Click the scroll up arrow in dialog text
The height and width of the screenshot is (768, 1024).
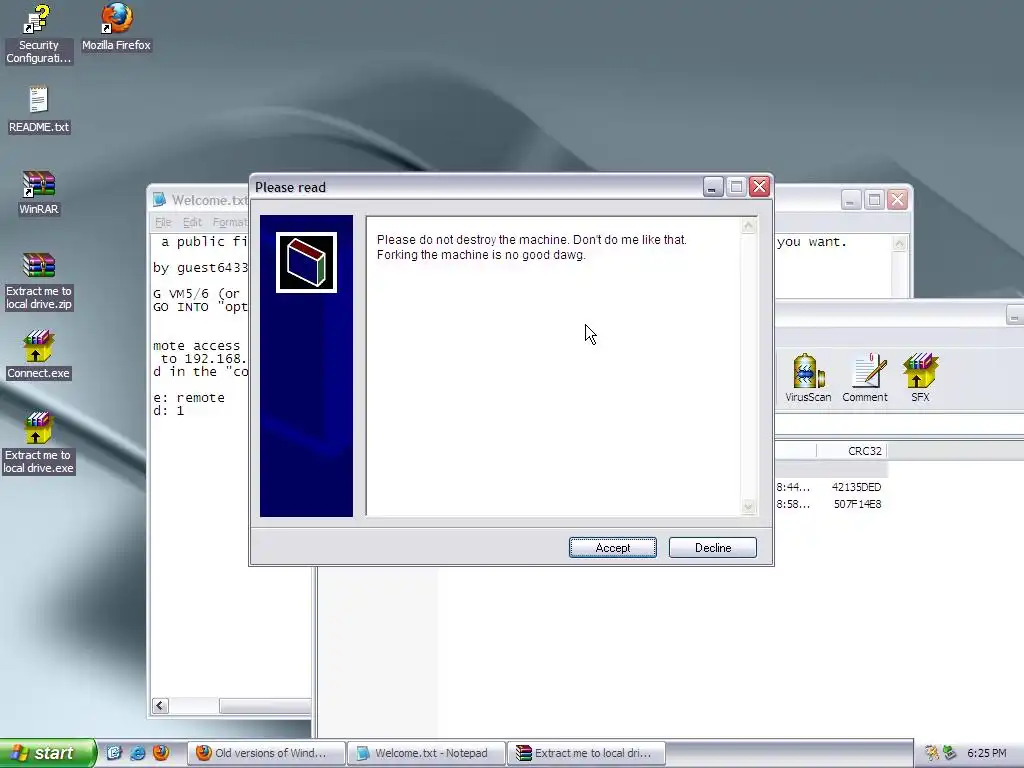pyautogui.click(x=748, y=226)
